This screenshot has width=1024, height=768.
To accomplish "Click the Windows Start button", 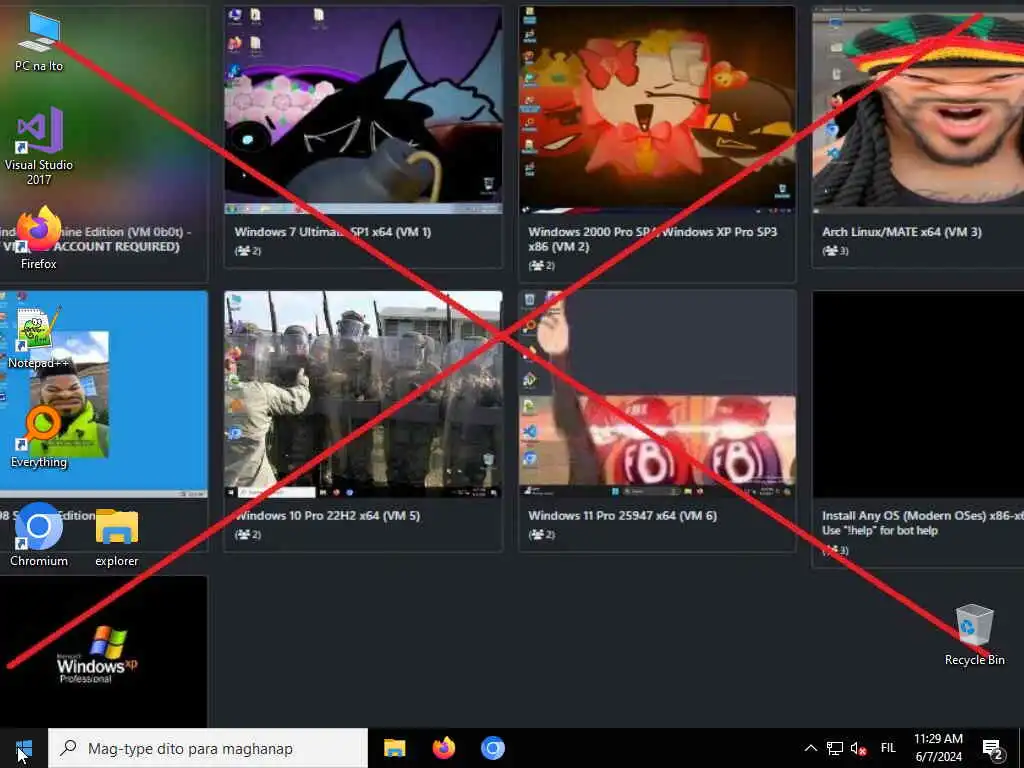I will (24, 748).
